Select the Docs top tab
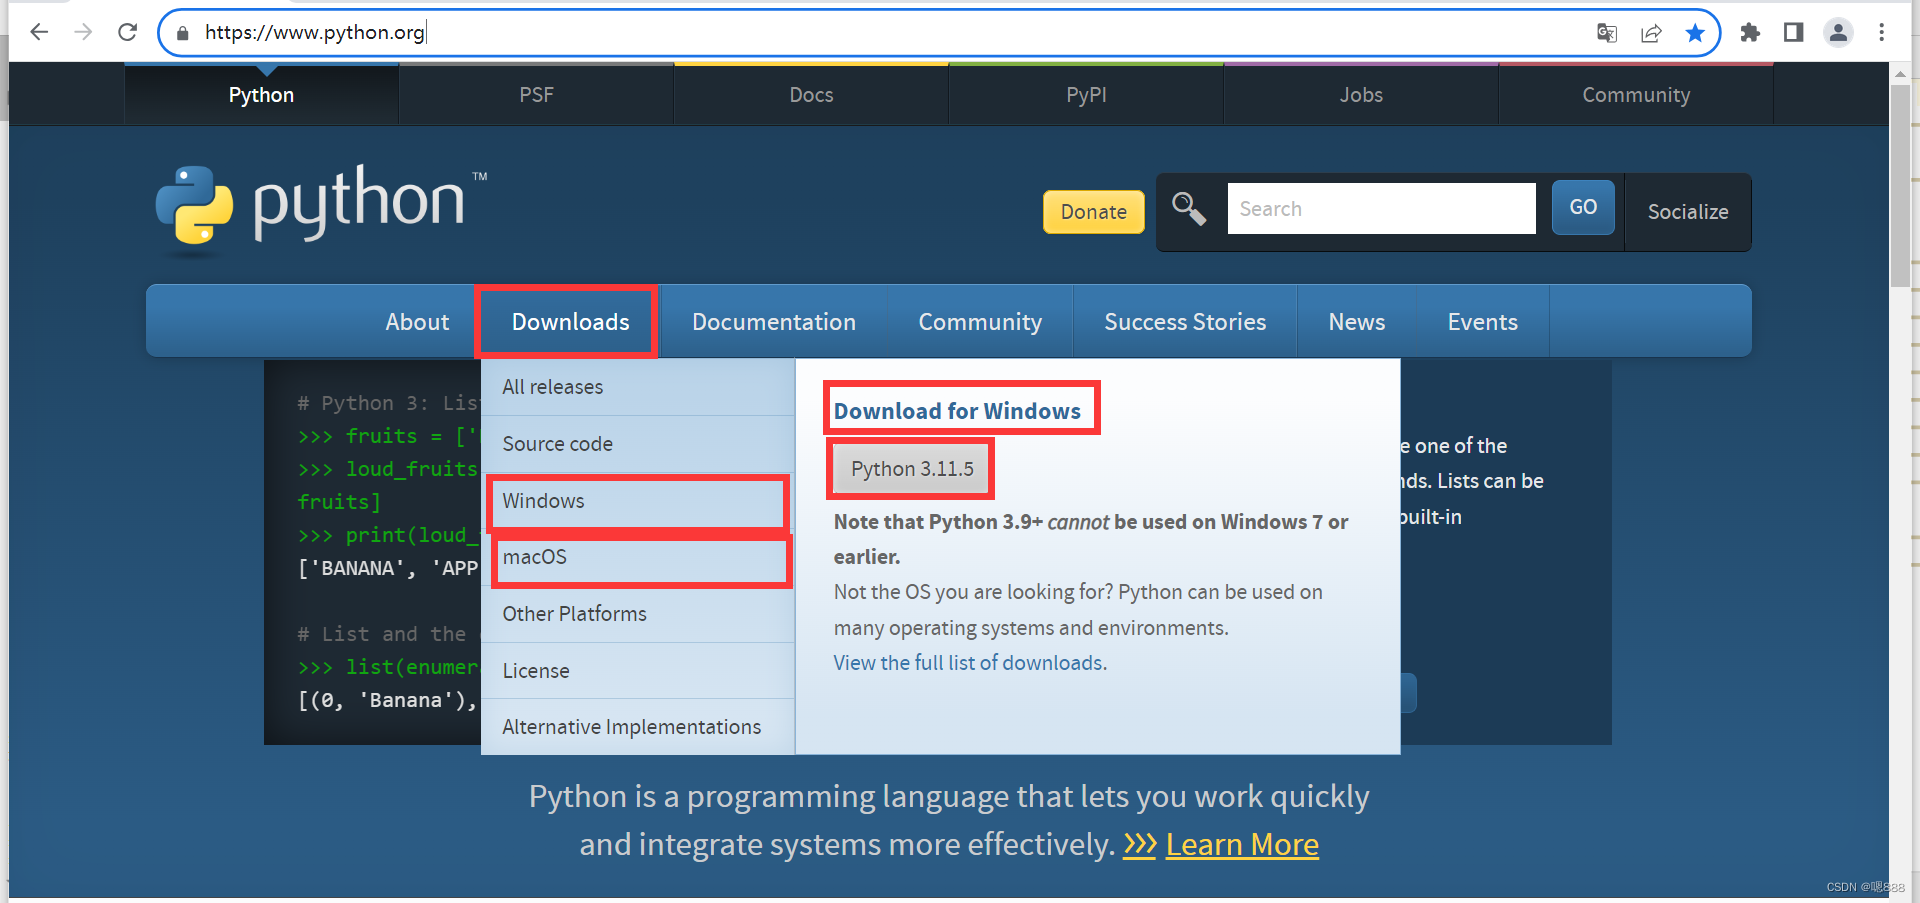The height and width of the screenshot is (903, 1920). tap(811, 95)
